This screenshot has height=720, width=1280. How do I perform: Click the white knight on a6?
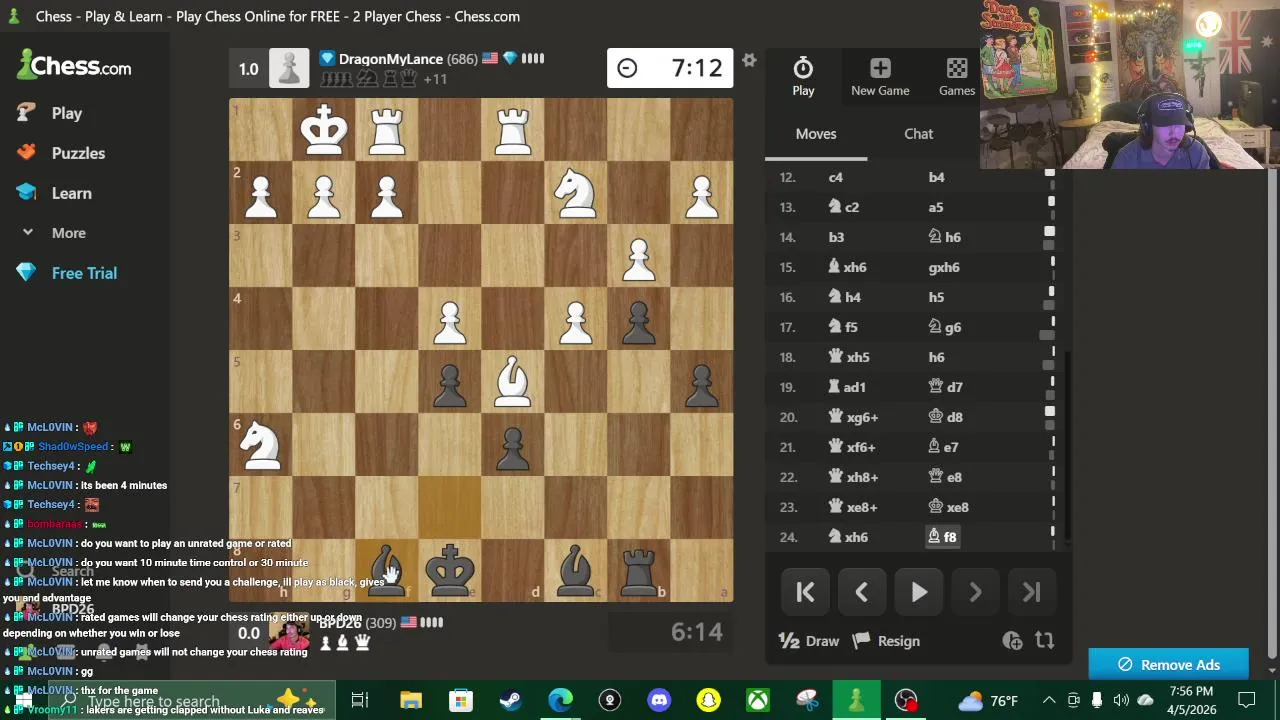pyautogui.click(x=261, y=445)
